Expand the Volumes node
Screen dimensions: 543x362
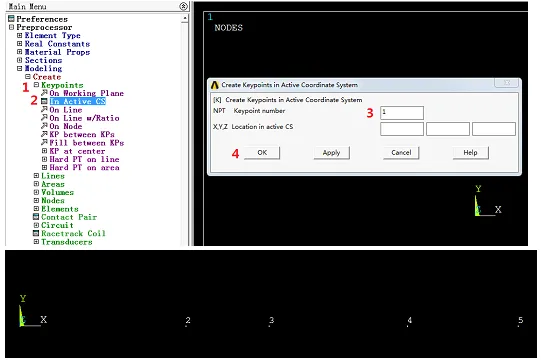[36, 192]
